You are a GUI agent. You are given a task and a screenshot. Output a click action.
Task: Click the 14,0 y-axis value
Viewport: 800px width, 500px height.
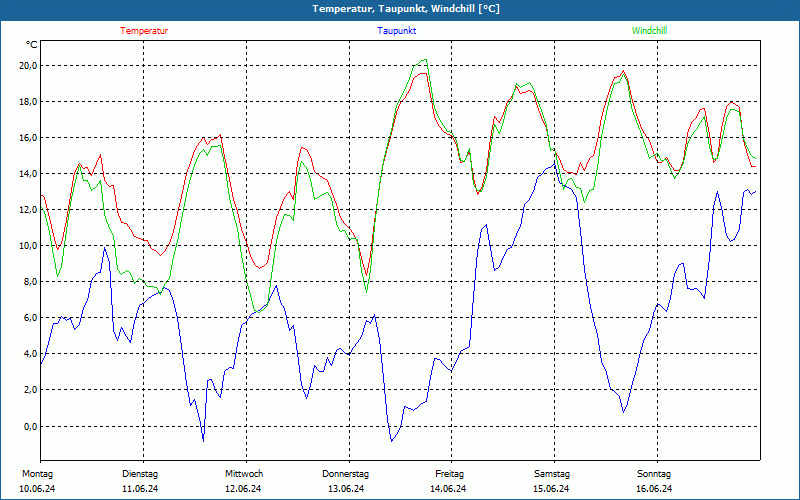click(28, 174)
